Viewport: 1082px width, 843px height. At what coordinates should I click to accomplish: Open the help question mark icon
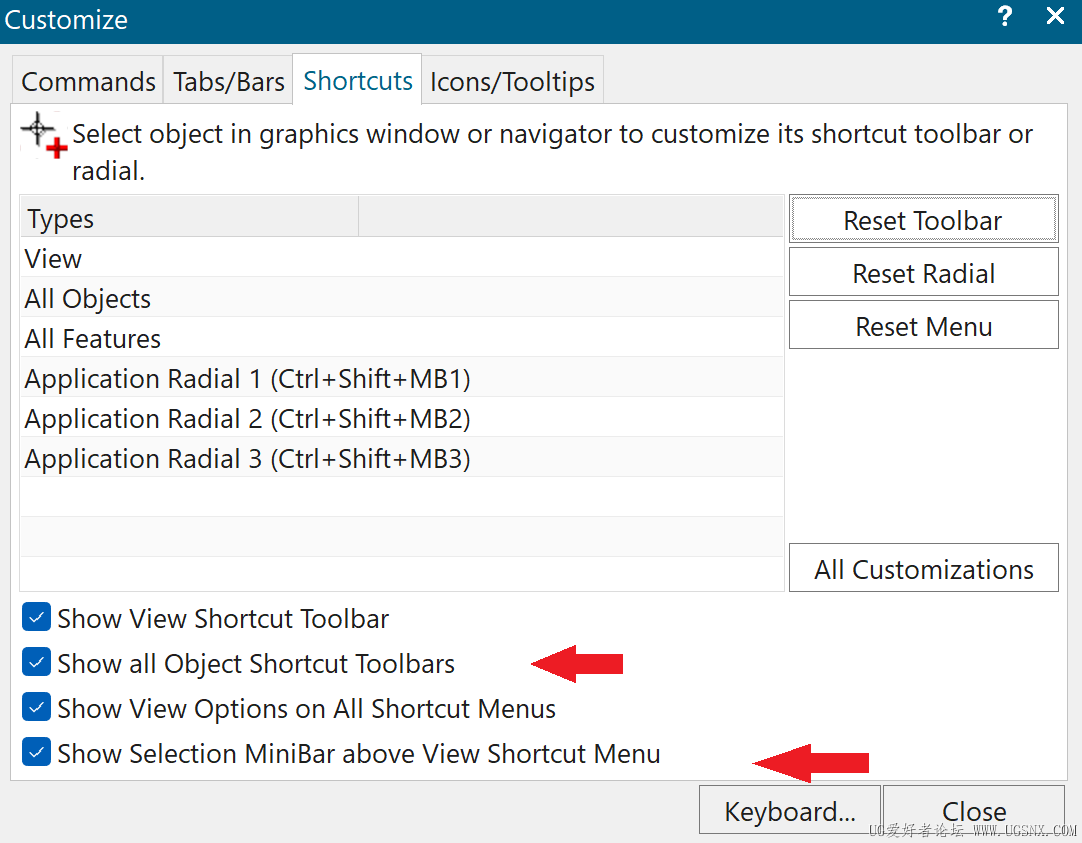point(1005,16)
